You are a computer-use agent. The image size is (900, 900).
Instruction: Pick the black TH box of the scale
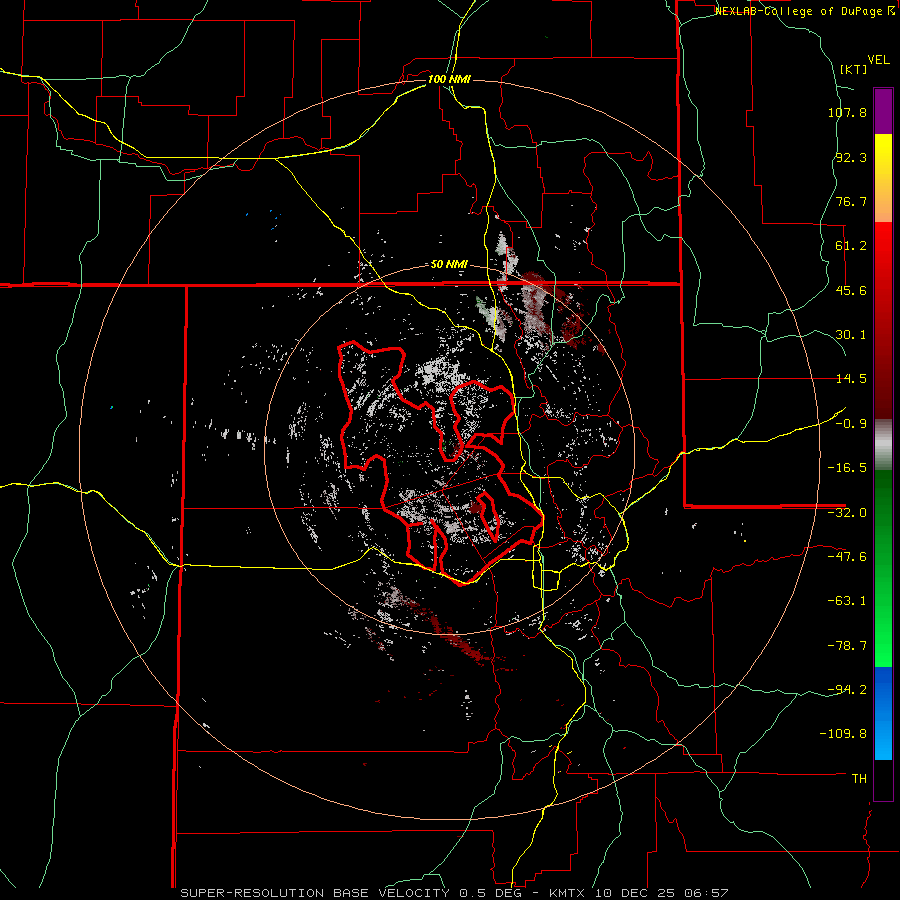[883, 780]
